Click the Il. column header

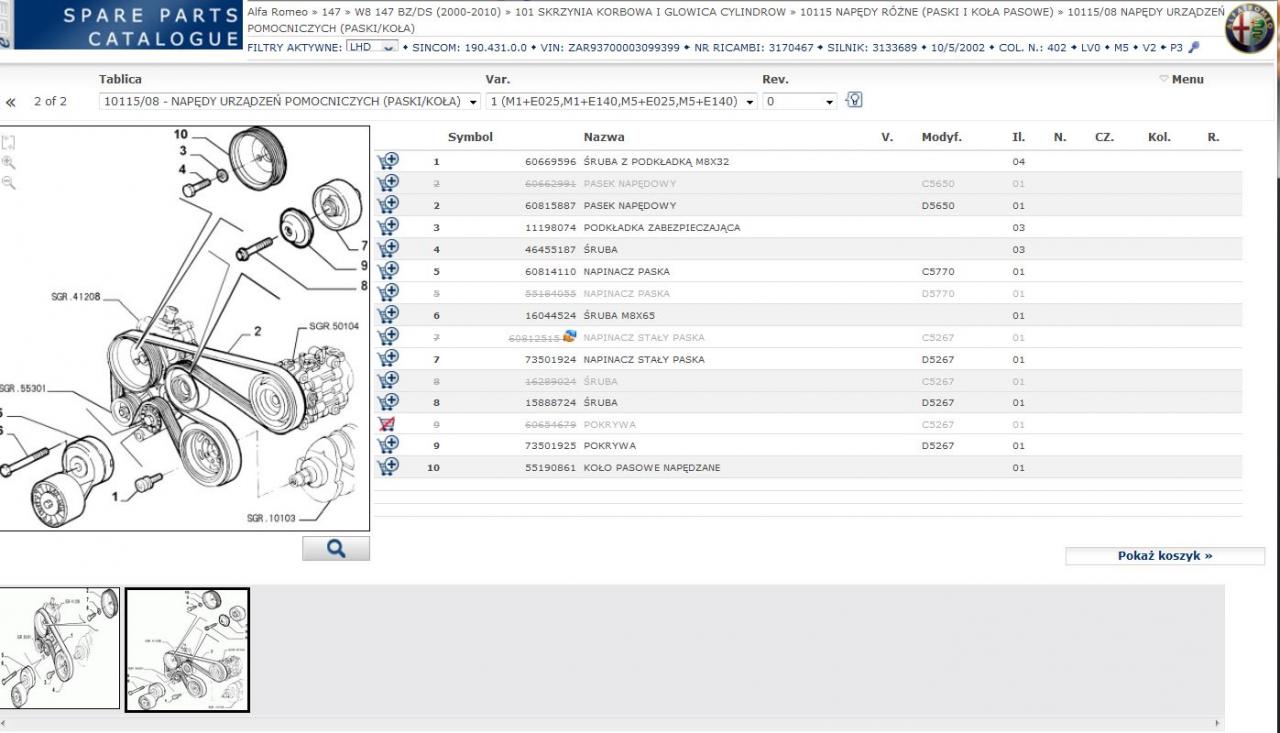pyautogui.click(x=1019, y=137)
